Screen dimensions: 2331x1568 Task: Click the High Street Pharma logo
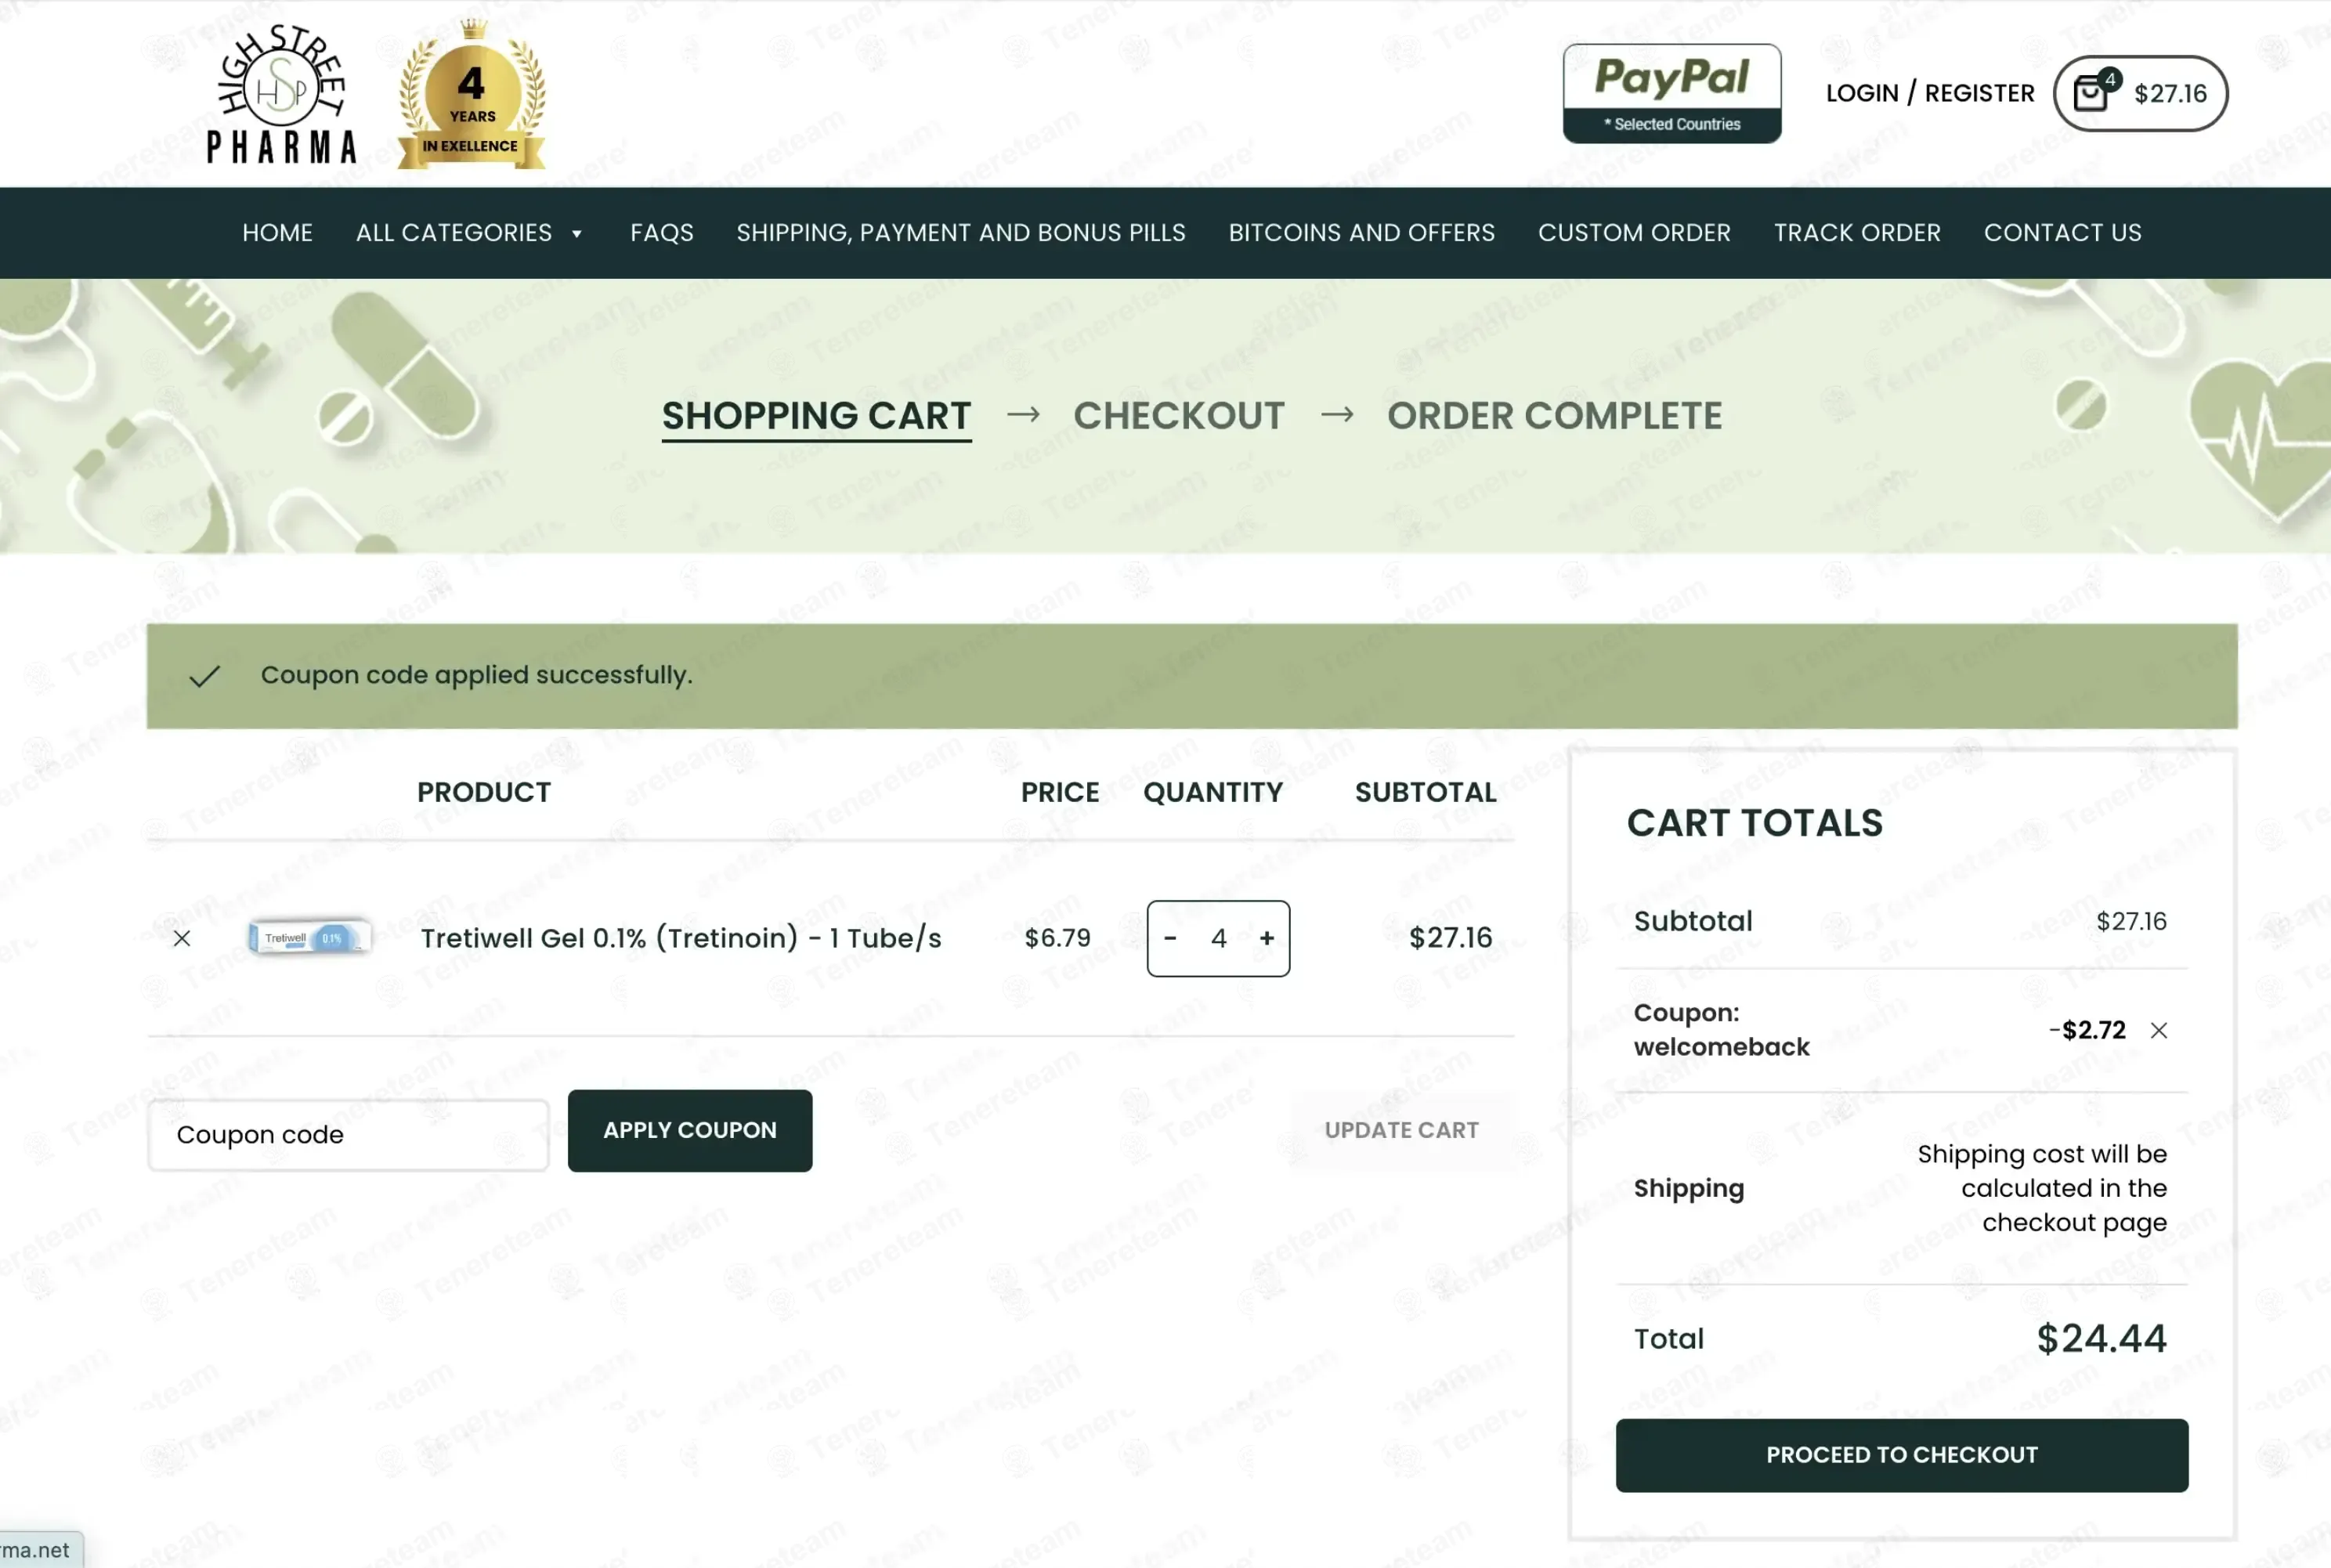click(281, 95)
